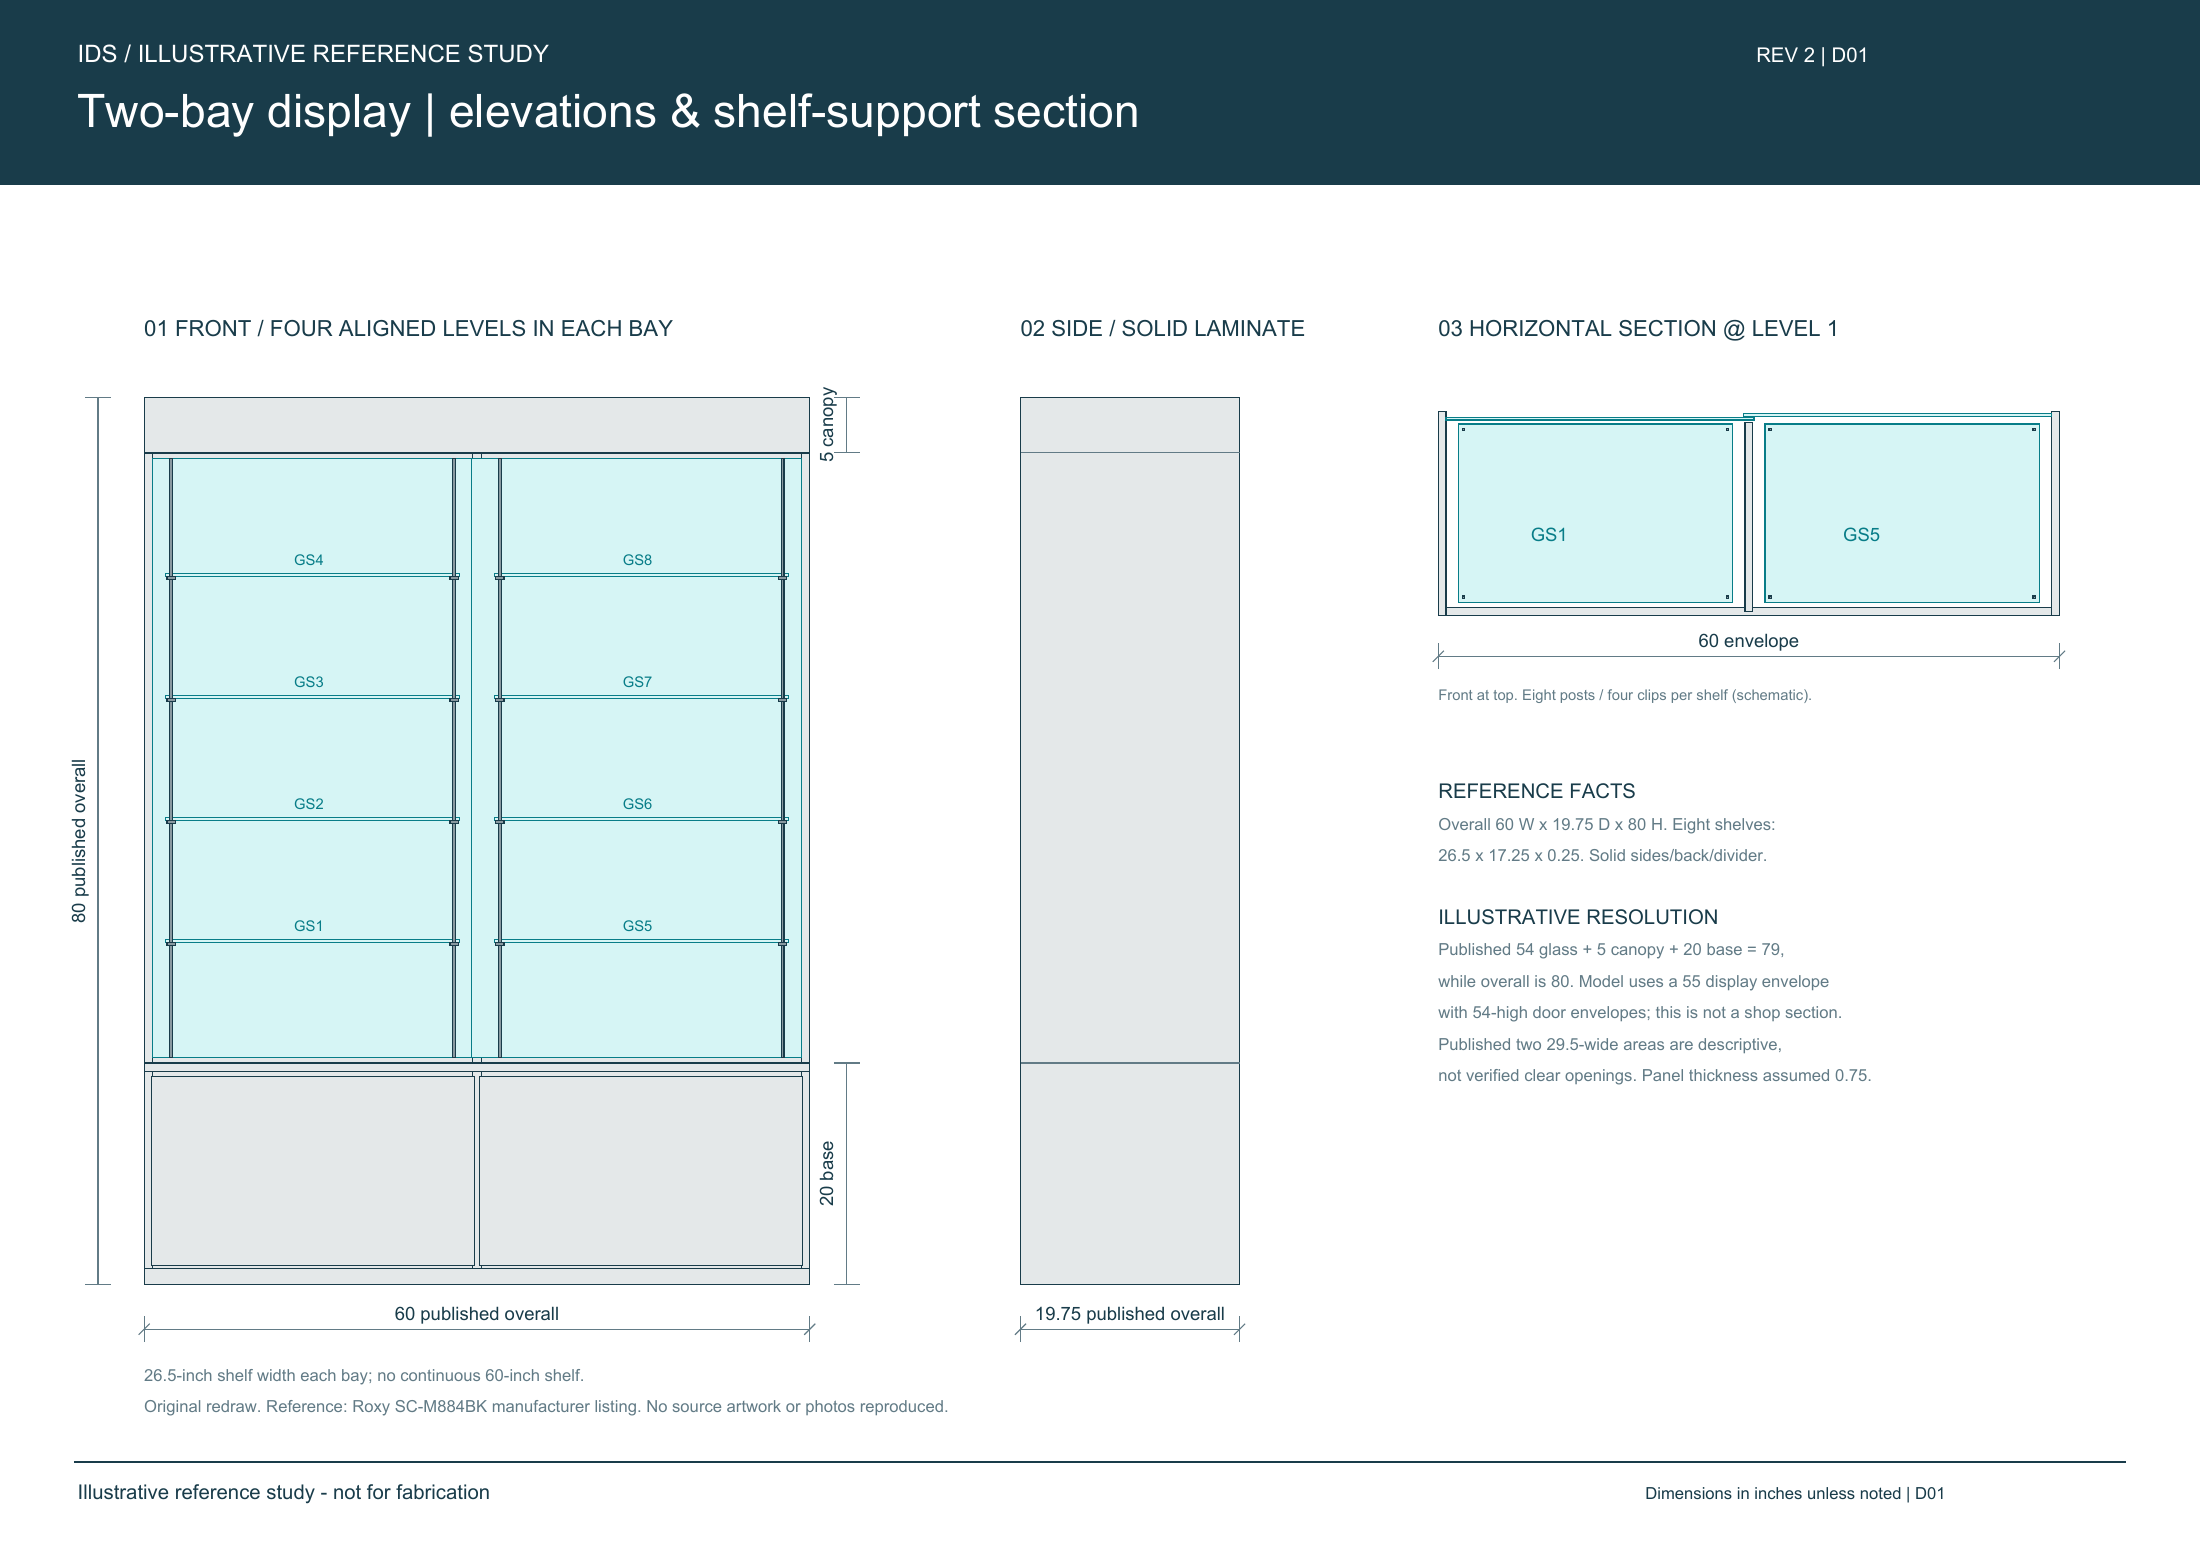Viewport: 2200px width, 1557px height.
Task: Select heading '02 SIDE / SOLID LAMINATE'
Action: pyautogui.click(x=1162, y=328)
